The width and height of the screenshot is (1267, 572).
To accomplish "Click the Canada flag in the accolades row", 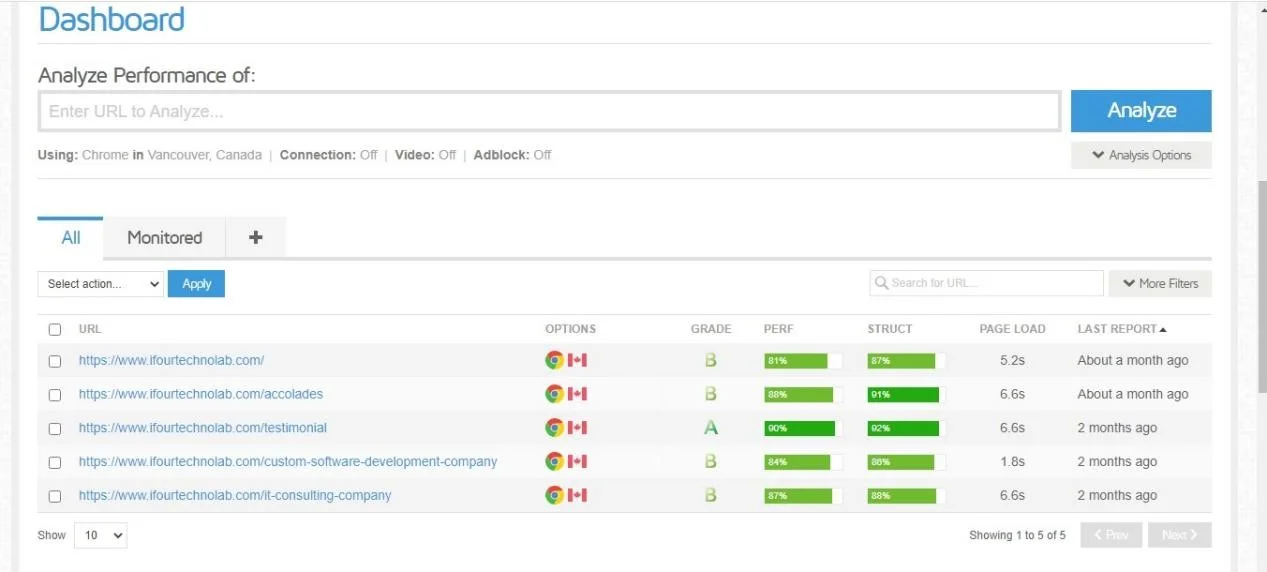I will (x=577, y=394).
